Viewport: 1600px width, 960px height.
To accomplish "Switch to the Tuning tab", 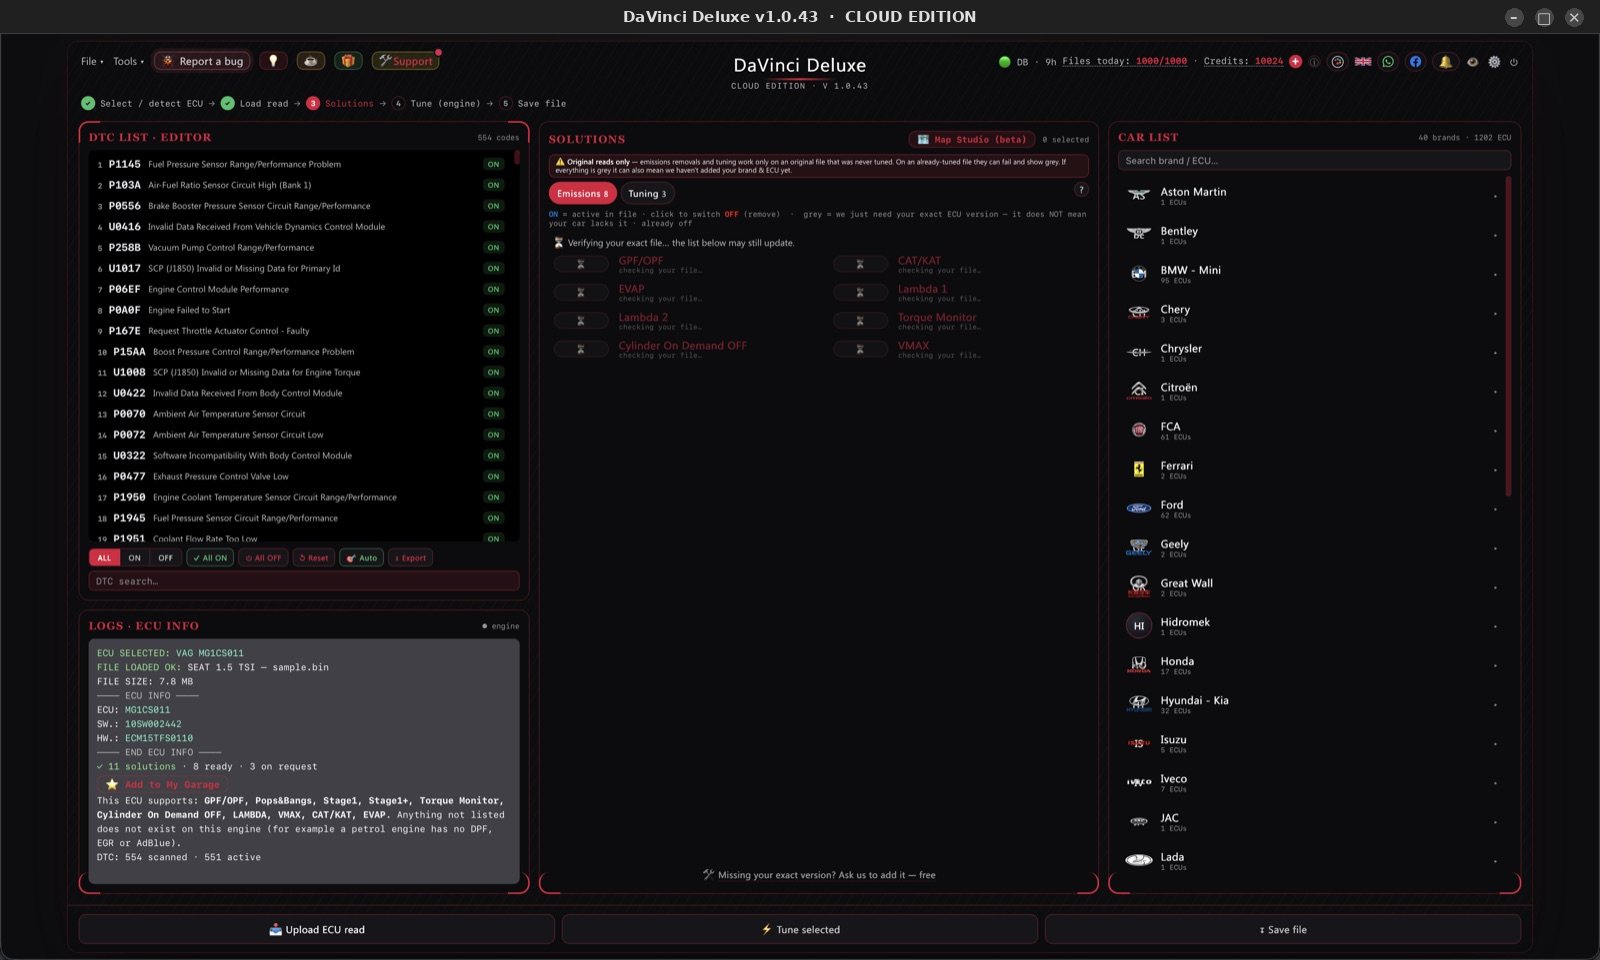I will 647,194.
